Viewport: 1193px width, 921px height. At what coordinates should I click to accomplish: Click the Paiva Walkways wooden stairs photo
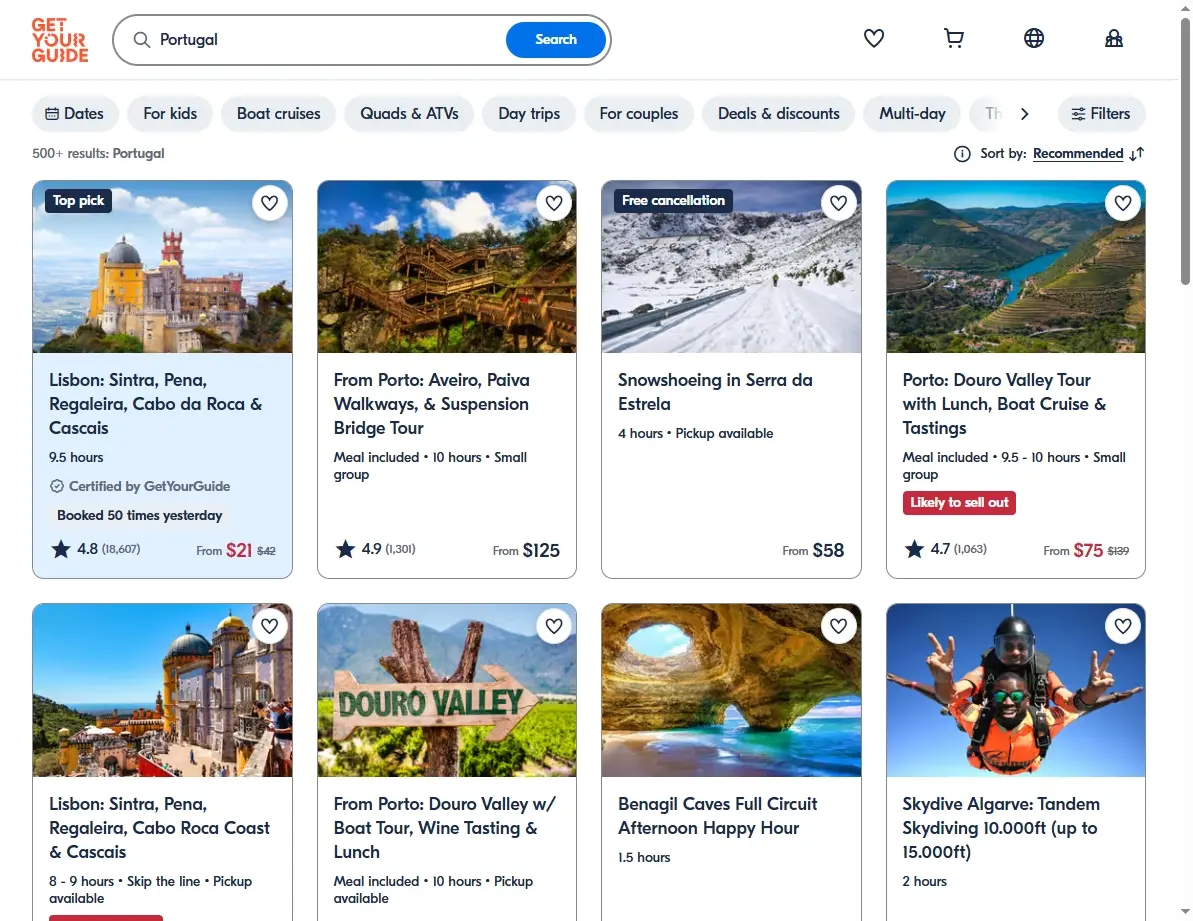(447, 267)
